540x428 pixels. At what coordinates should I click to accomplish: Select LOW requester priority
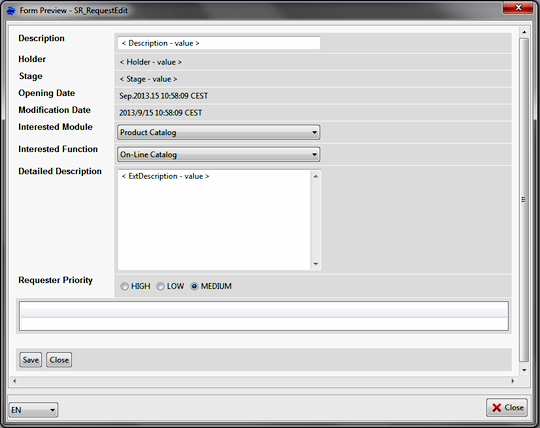pos(160,286)
